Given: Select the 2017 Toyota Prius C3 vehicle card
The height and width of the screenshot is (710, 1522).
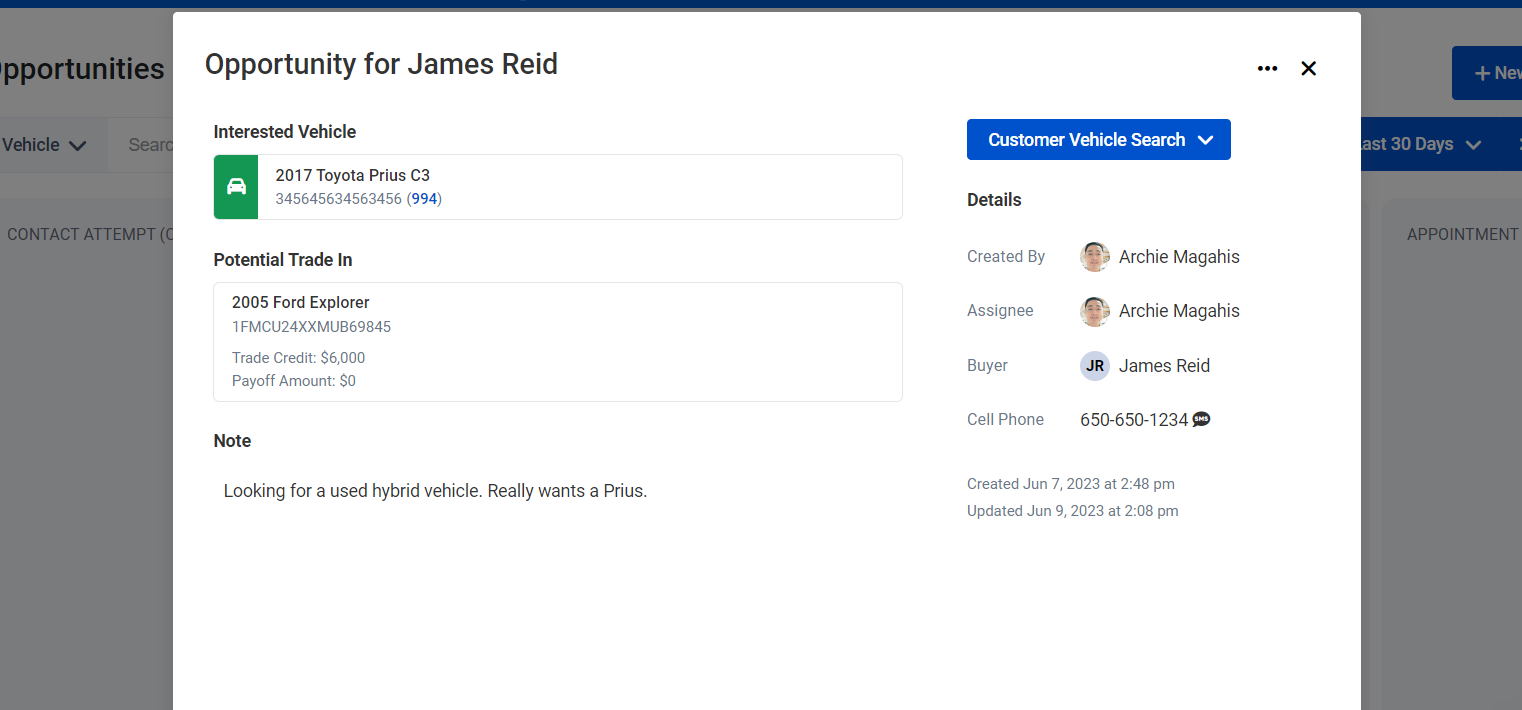Looking at the screenshot, I should click(x=558, y=187).
